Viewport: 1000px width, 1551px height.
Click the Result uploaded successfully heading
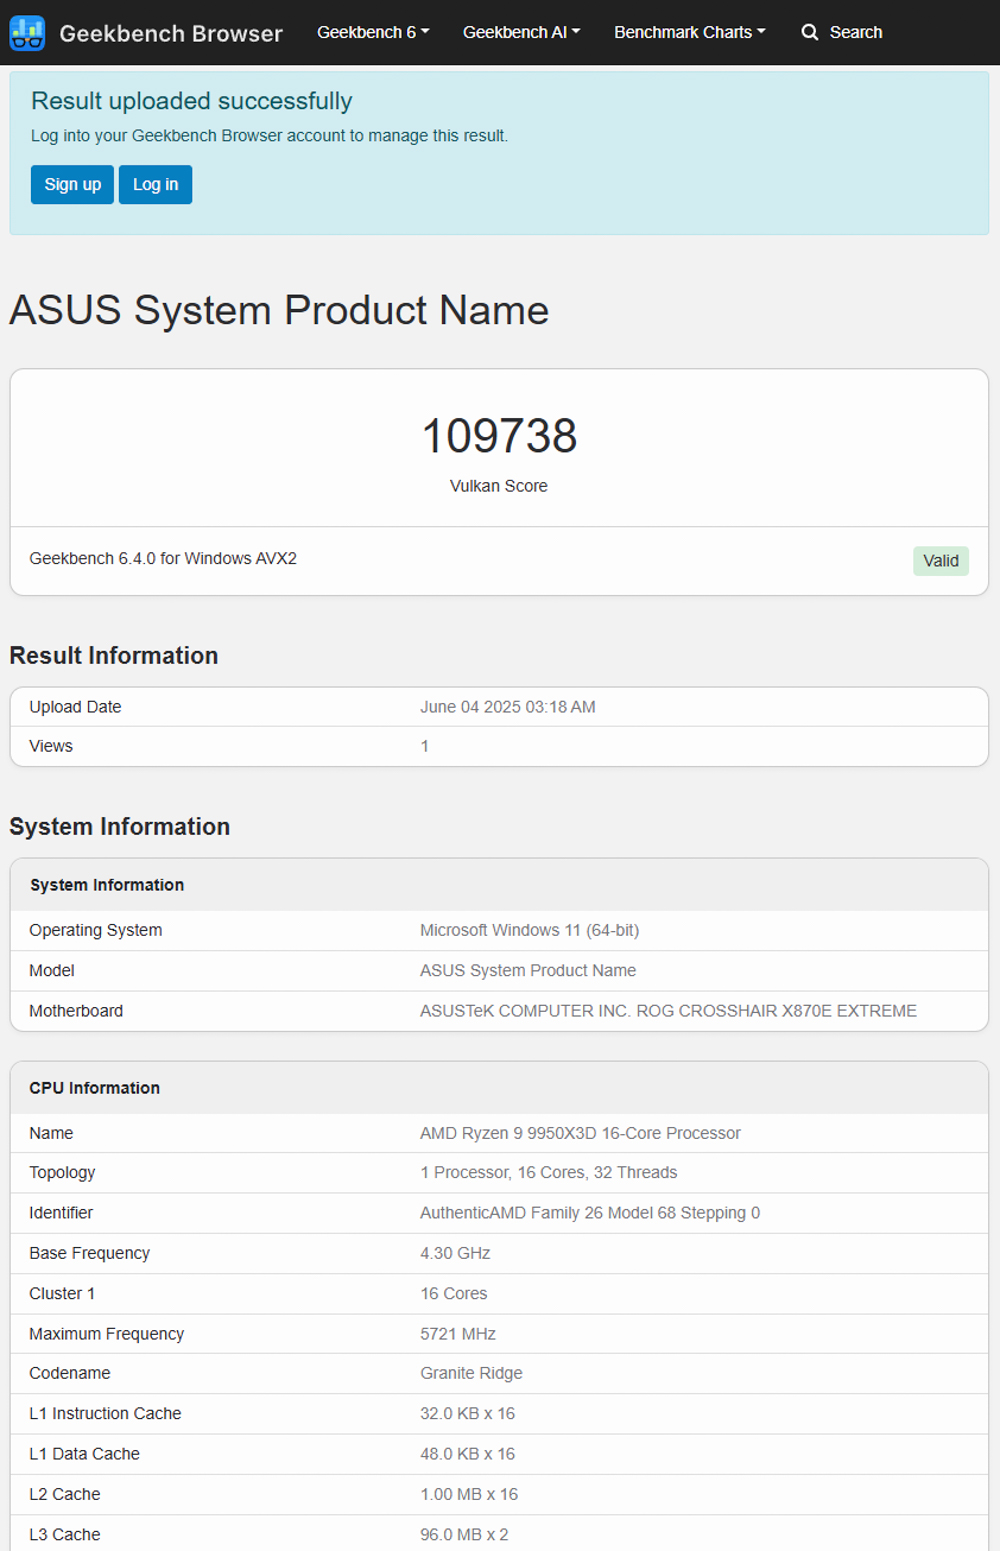coord(191,101)
